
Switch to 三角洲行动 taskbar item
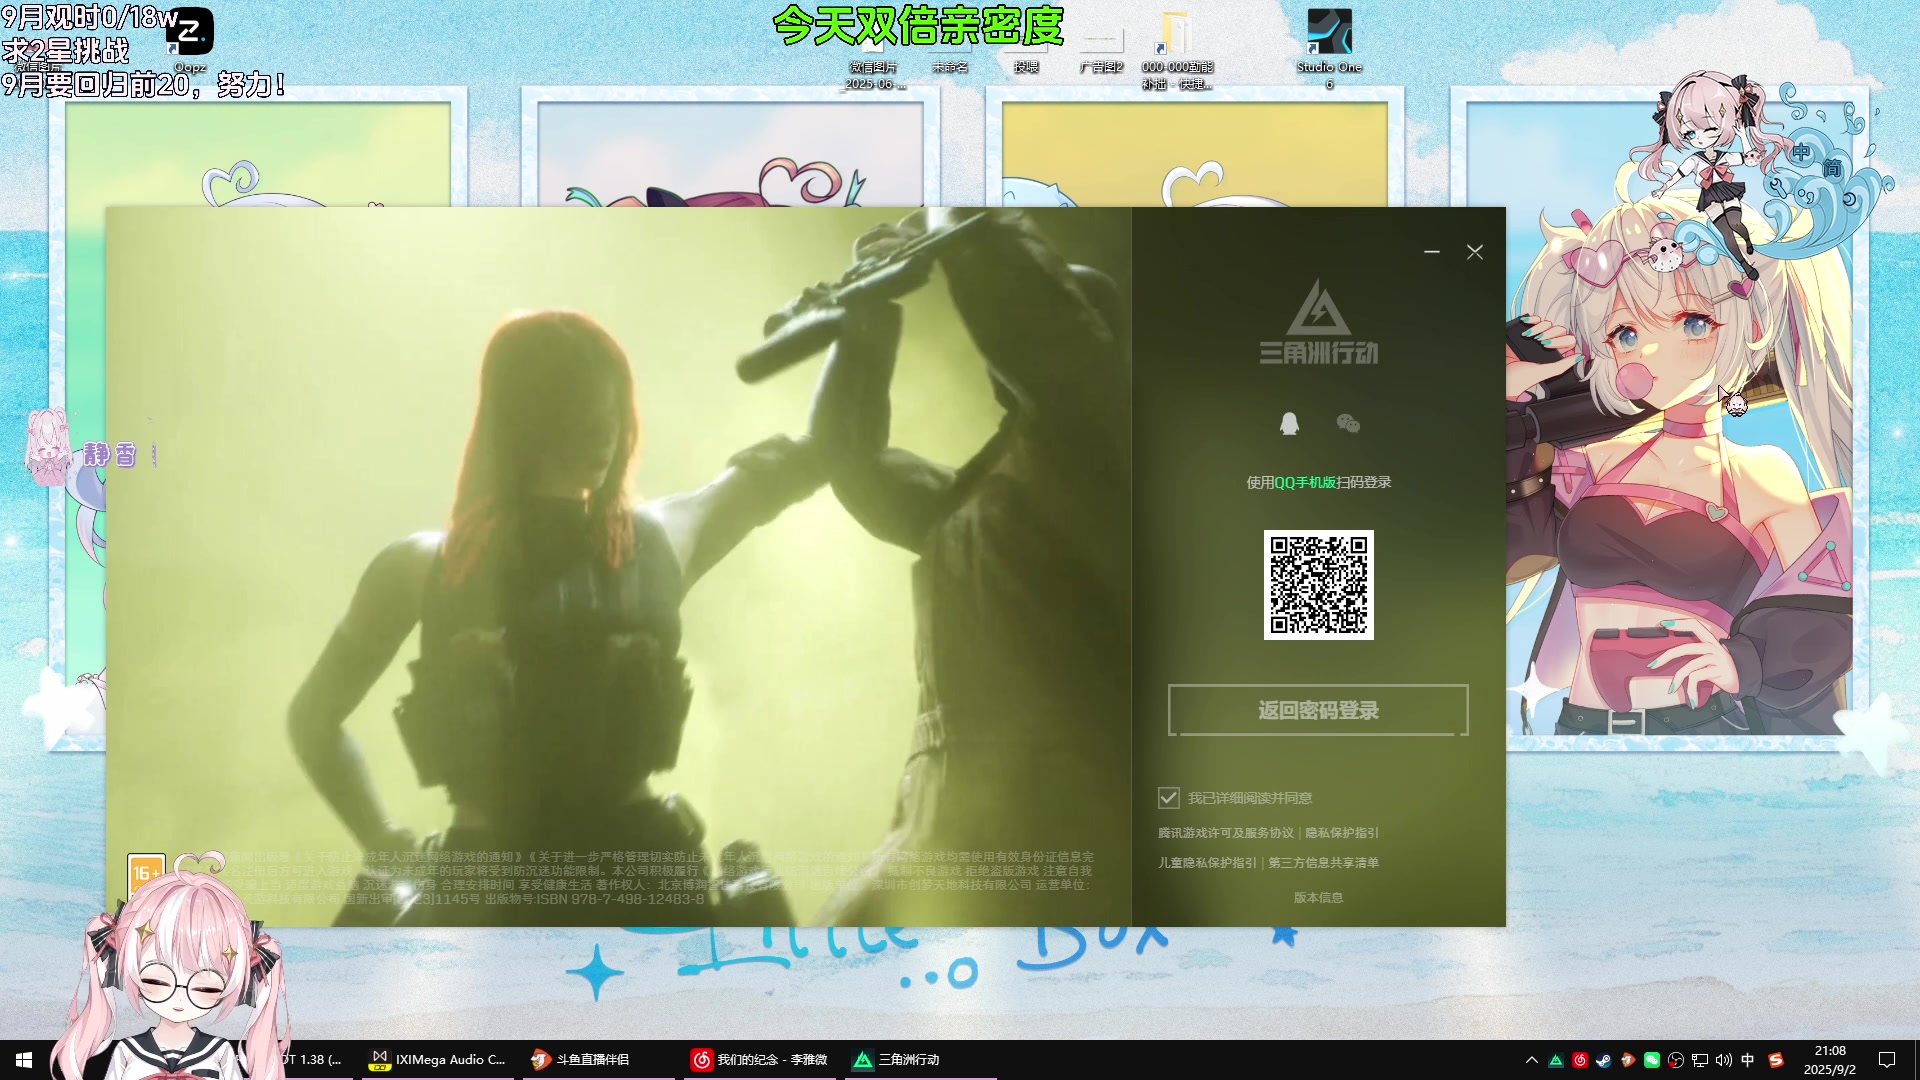pyautogui.click(x=920, y=1060)
